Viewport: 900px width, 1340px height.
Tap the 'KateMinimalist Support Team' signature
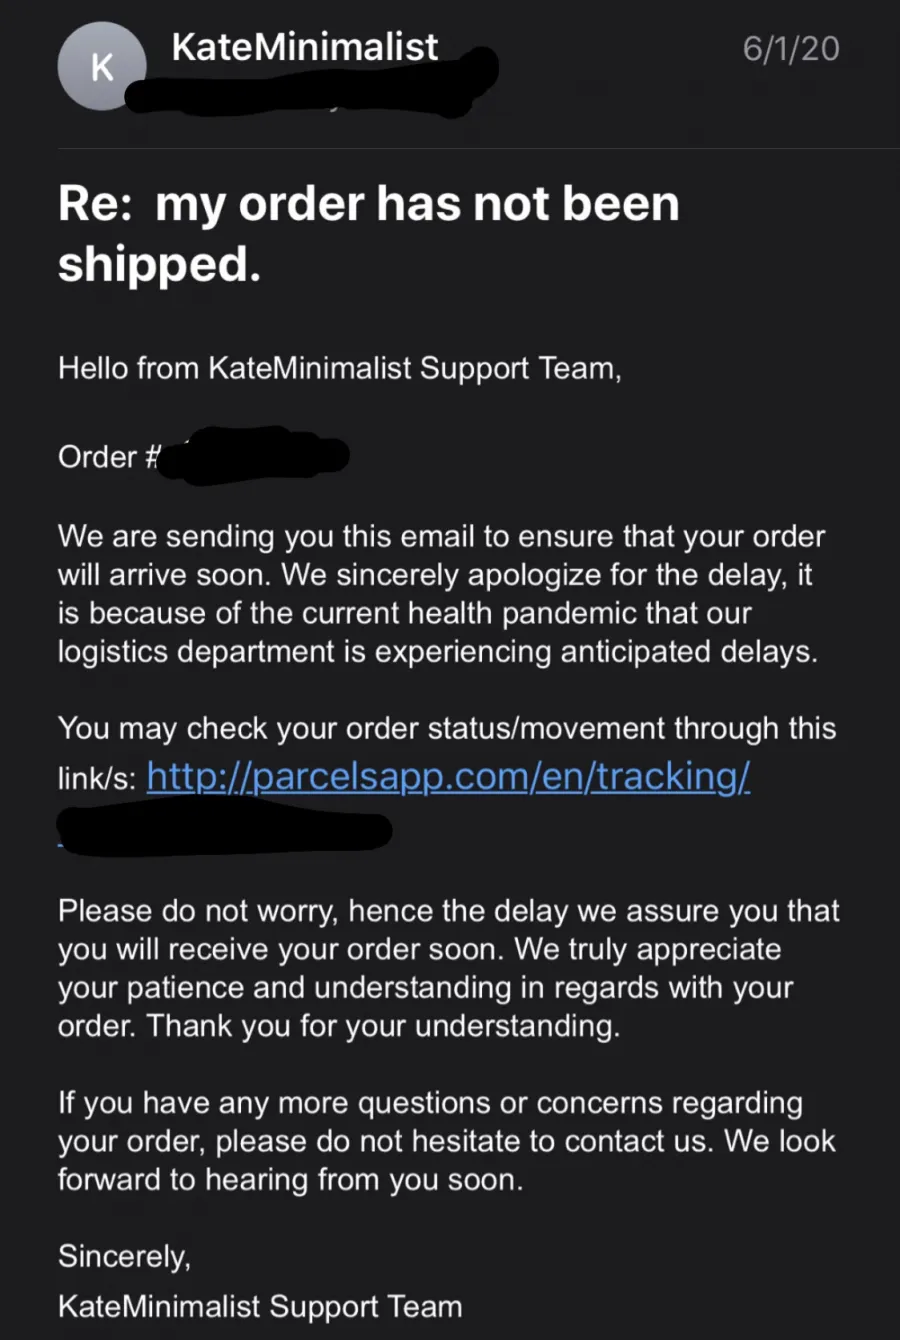coord(260,1306)
